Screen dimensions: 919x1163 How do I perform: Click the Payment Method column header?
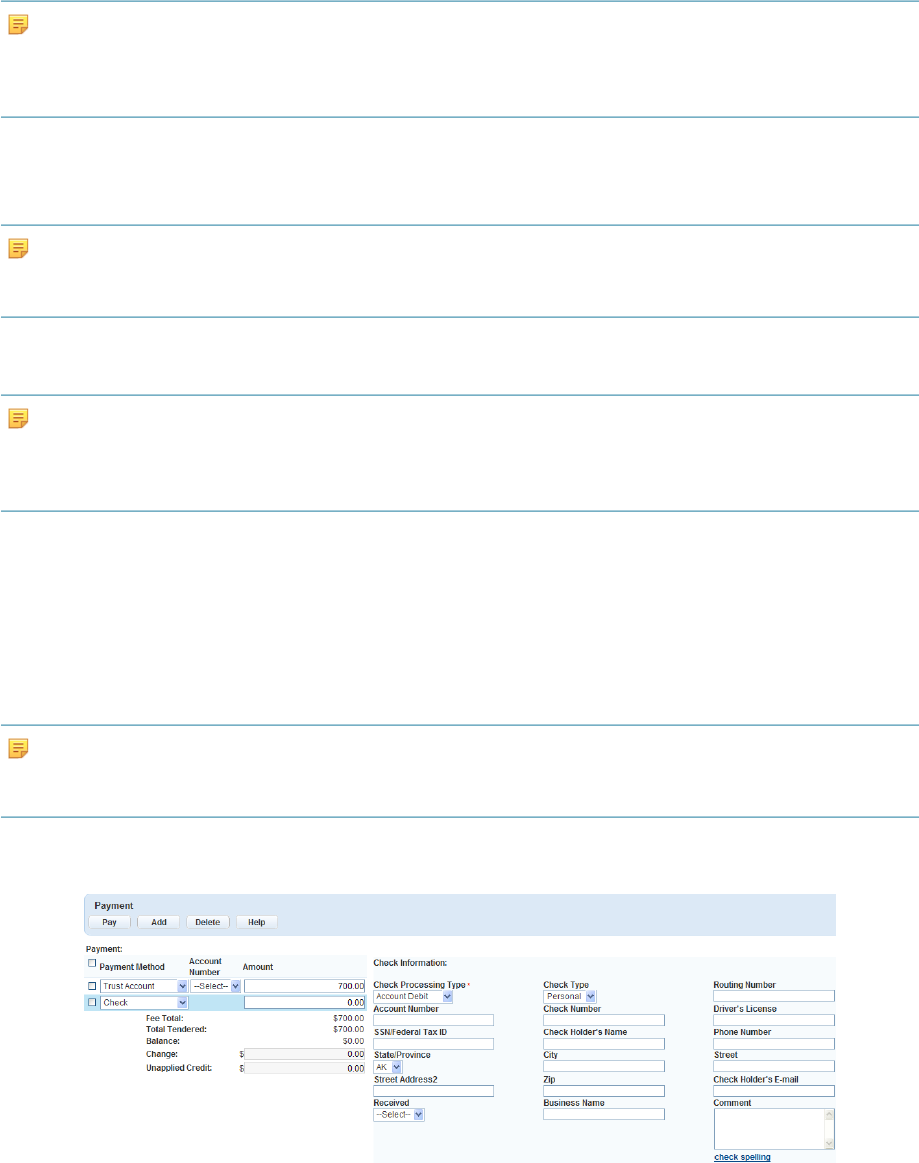132,967
